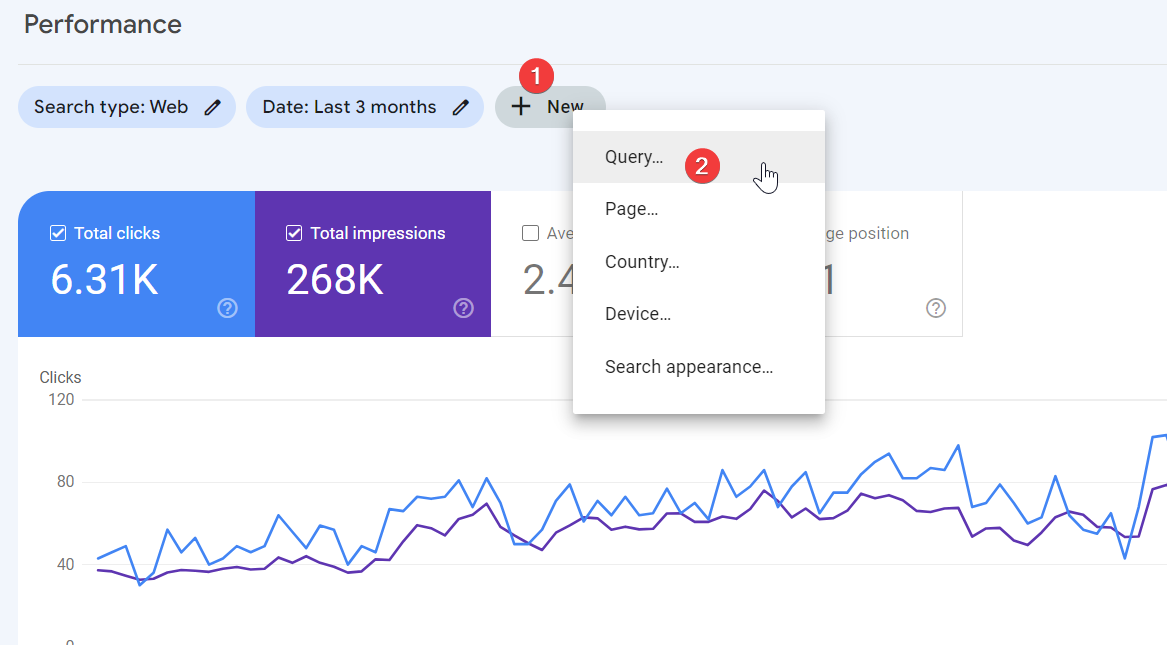Click the Average position card label
Viewport: 1167px width, 645px height.
(x=867, y=234)
